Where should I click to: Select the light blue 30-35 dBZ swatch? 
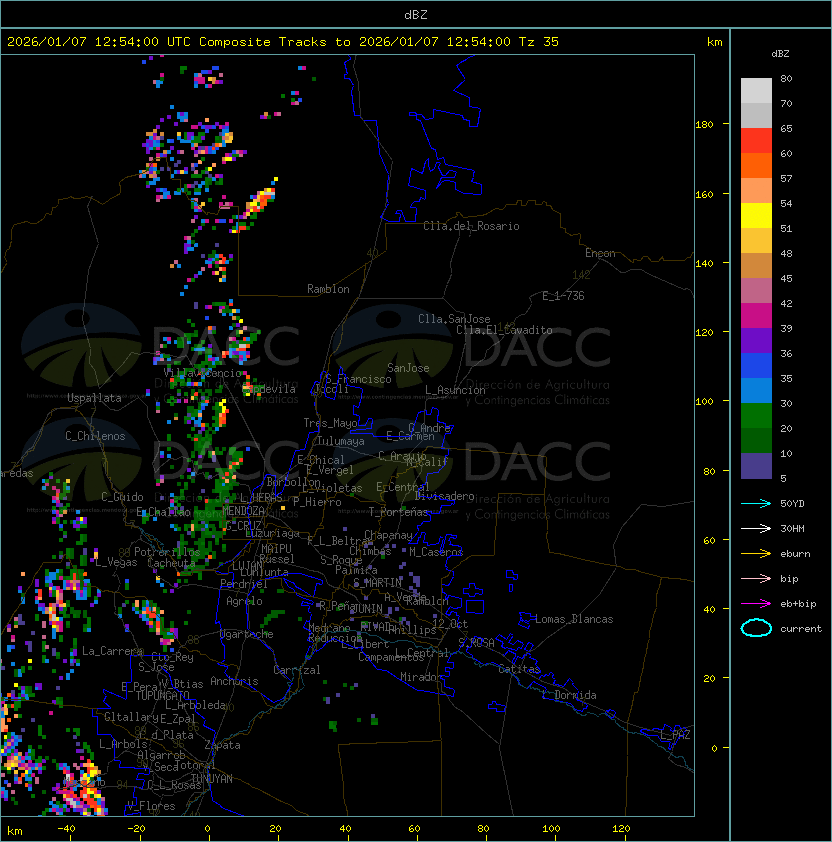click(756, 391)
